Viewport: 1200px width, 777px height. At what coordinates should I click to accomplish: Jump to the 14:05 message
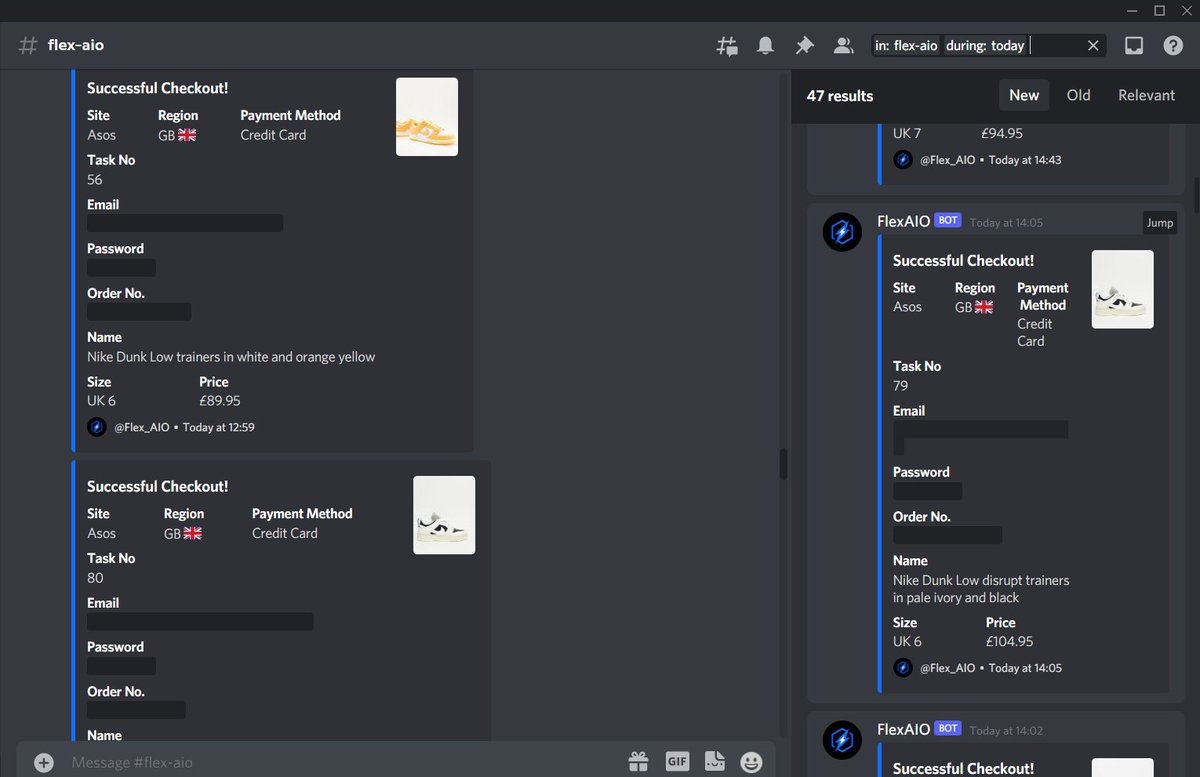(1160, 222)
